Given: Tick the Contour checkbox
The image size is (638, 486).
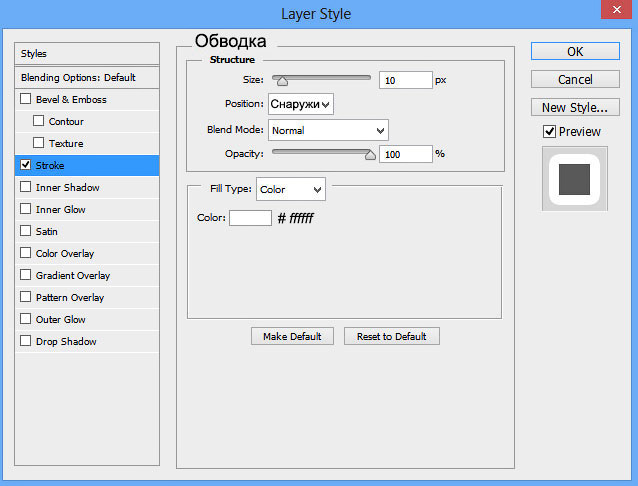Looking at the screenshot, I should point(38,121).
